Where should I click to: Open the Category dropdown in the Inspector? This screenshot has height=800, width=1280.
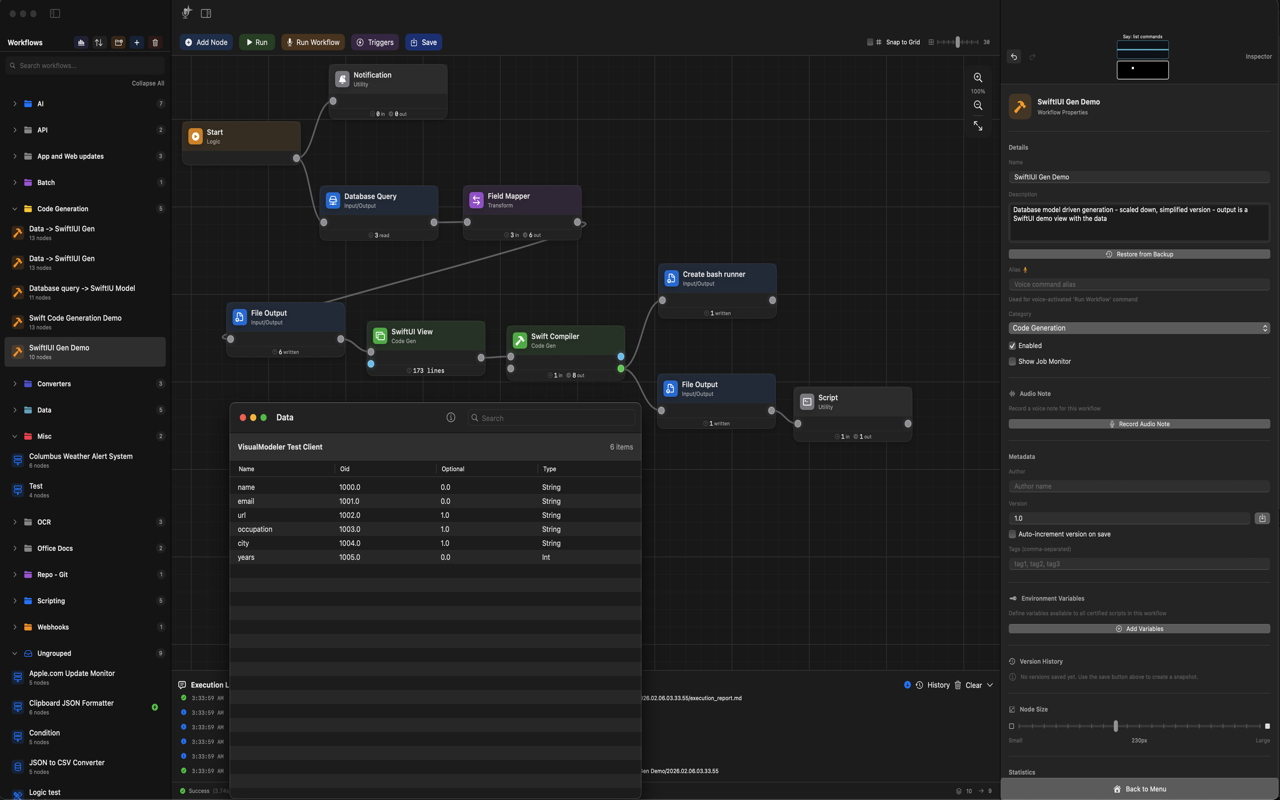coord(1139,328)
